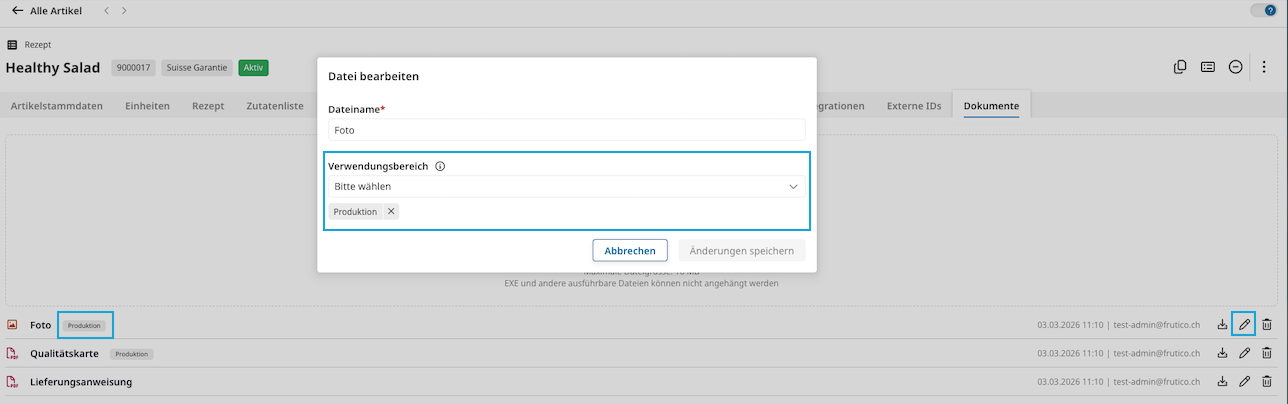1288x404 pixels.
Task: Delete the Qualitätskarte document
Action: click(1267, 353)
